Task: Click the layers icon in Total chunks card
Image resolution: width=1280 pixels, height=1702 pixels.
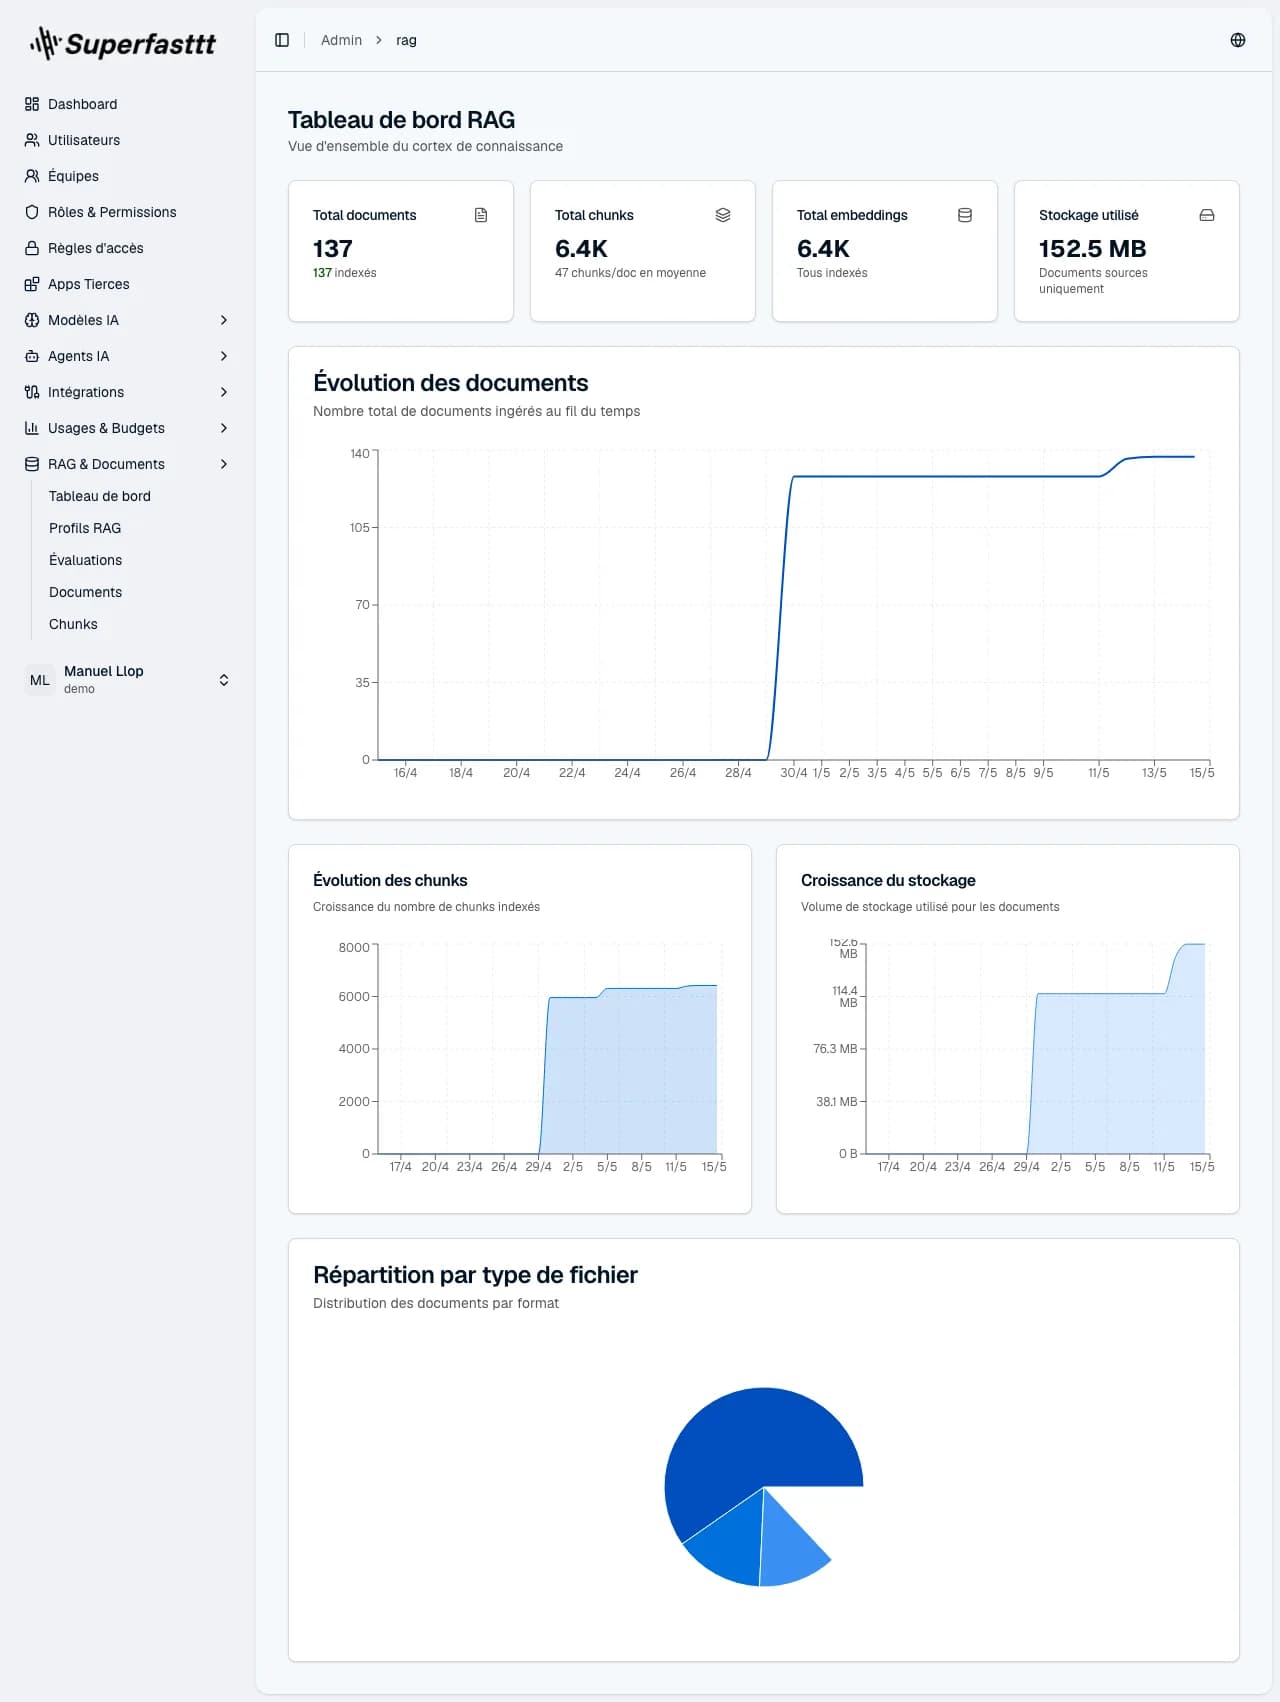Action: click(x=723, y=215)
